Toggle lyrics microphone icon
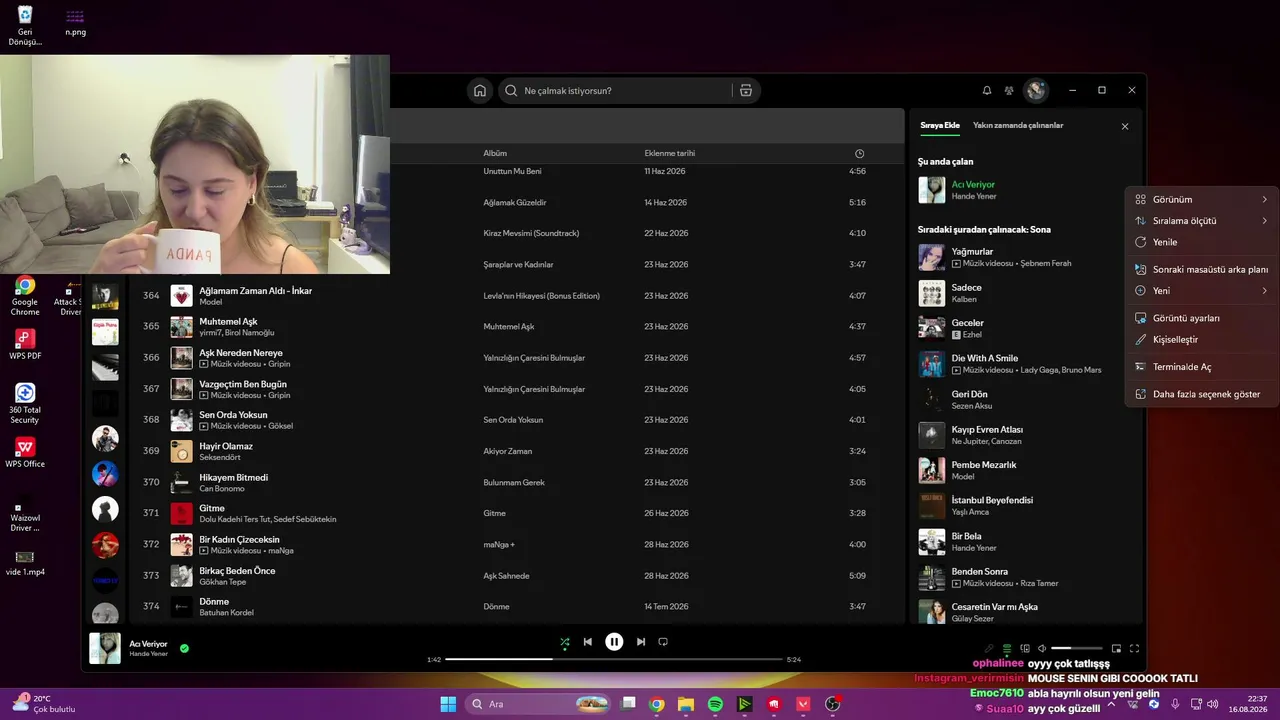The height and width of the screenshot is (720, 1280). pyautogui.click(x=989, y=649)
